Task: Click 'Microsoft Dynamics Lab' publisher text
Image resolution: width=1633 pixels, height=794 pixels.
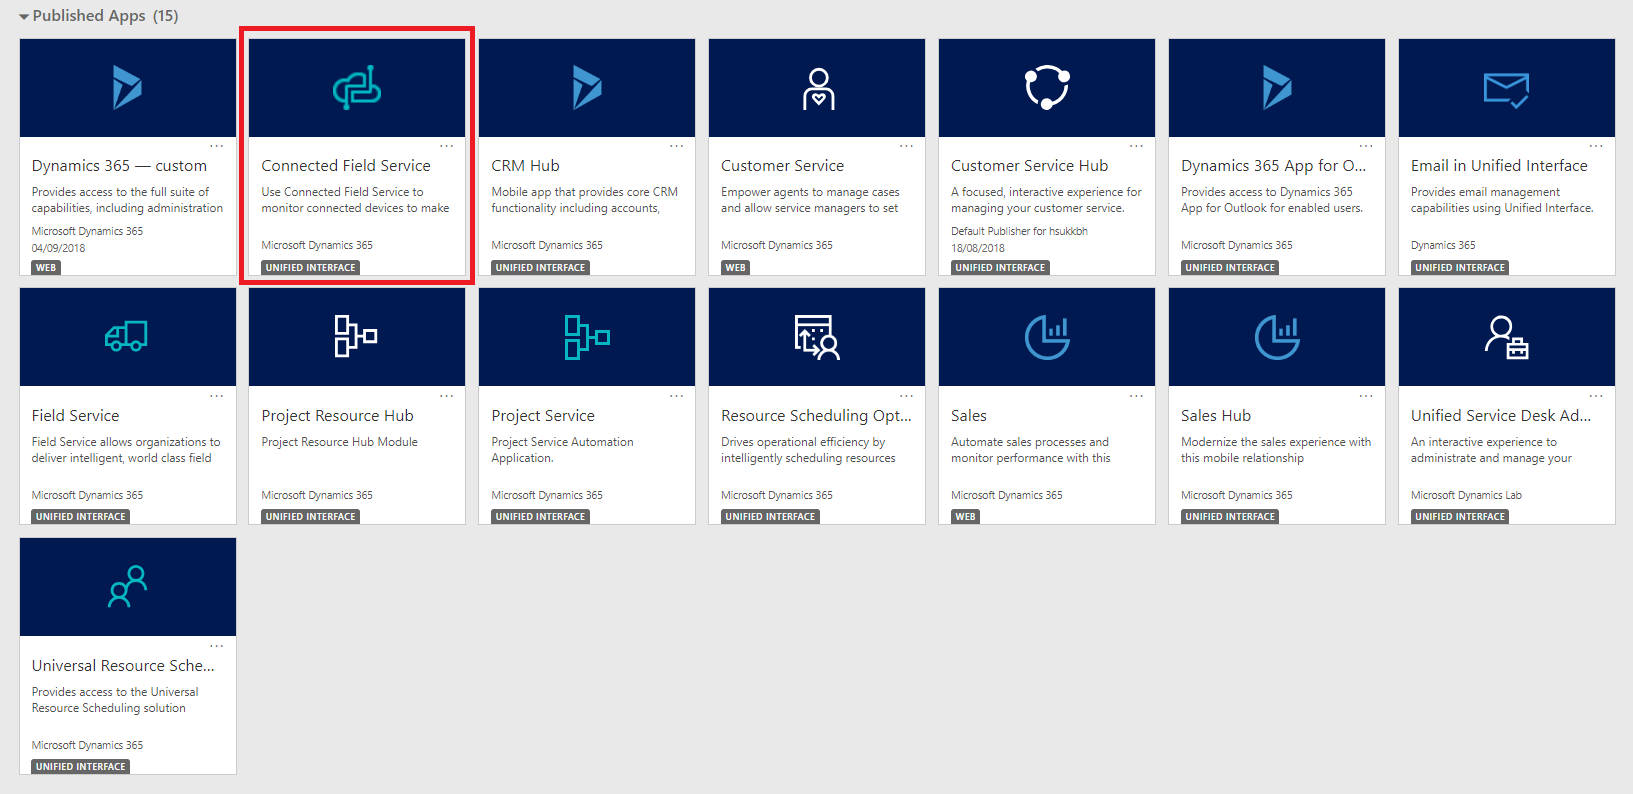Action: 1466,495
